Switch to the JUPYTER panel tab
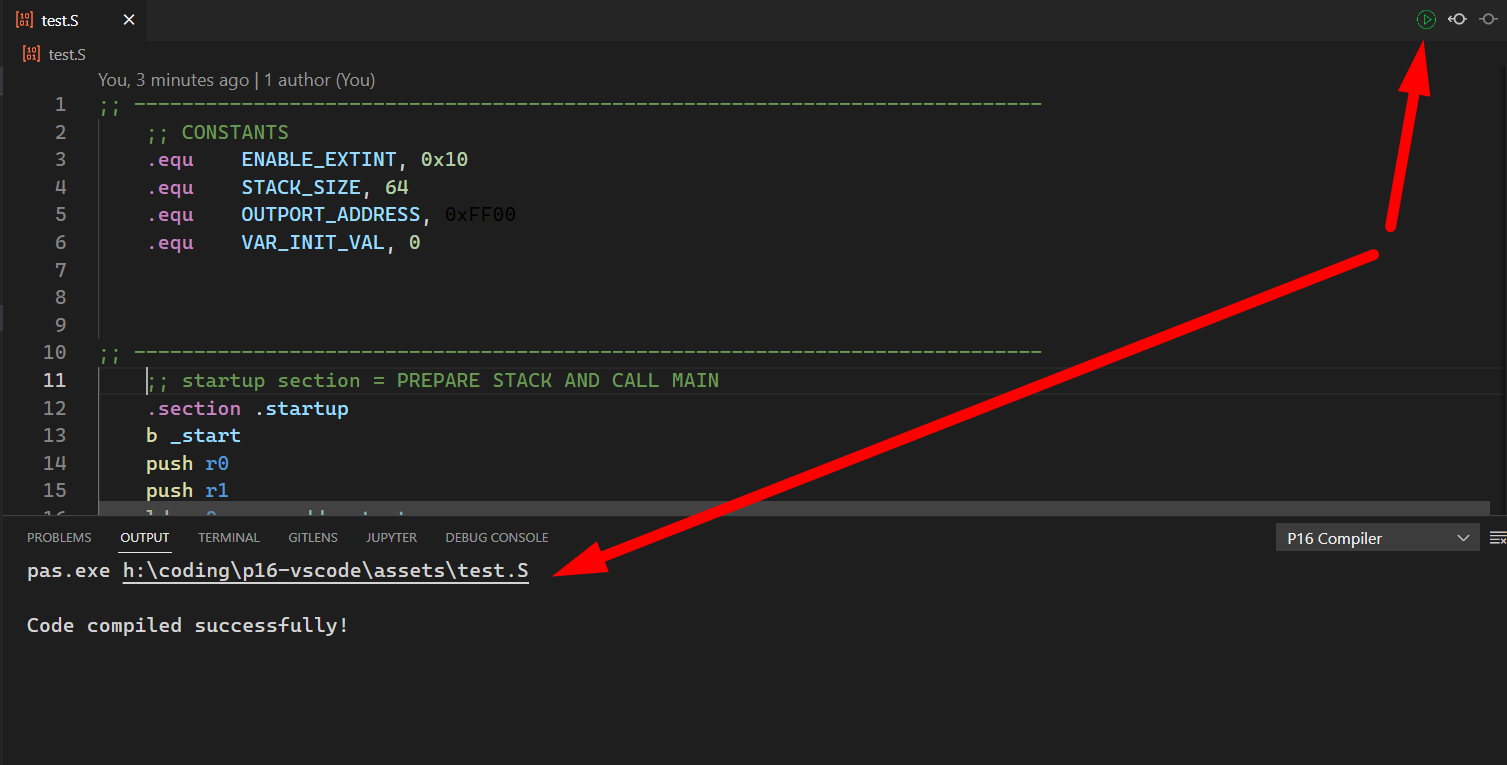Screen dimensions: 1507x765 pyautogui.click(x=391, y=538)
